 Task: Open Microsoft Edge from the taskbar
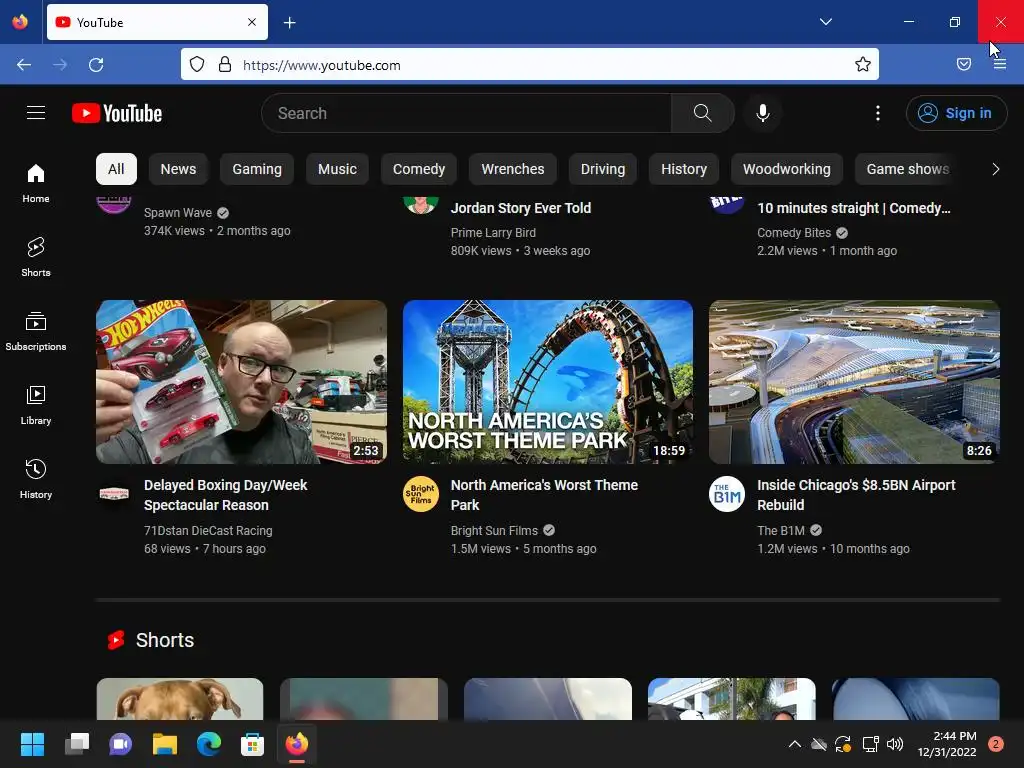(208, 744)
